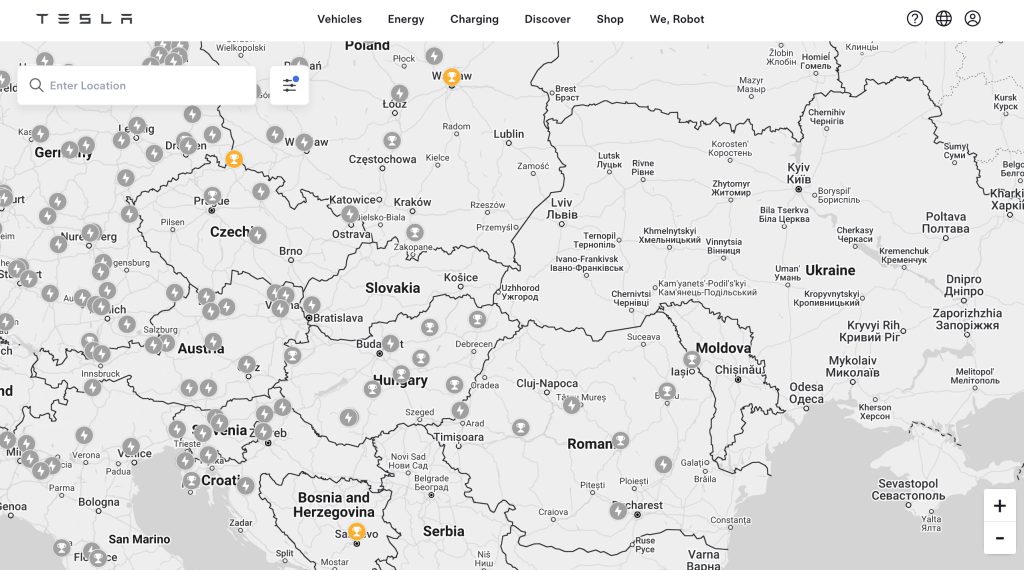Select the supercharger marker near Târgu Mureș
Viewport: 1024px width, 570px height.
point(572,405)
